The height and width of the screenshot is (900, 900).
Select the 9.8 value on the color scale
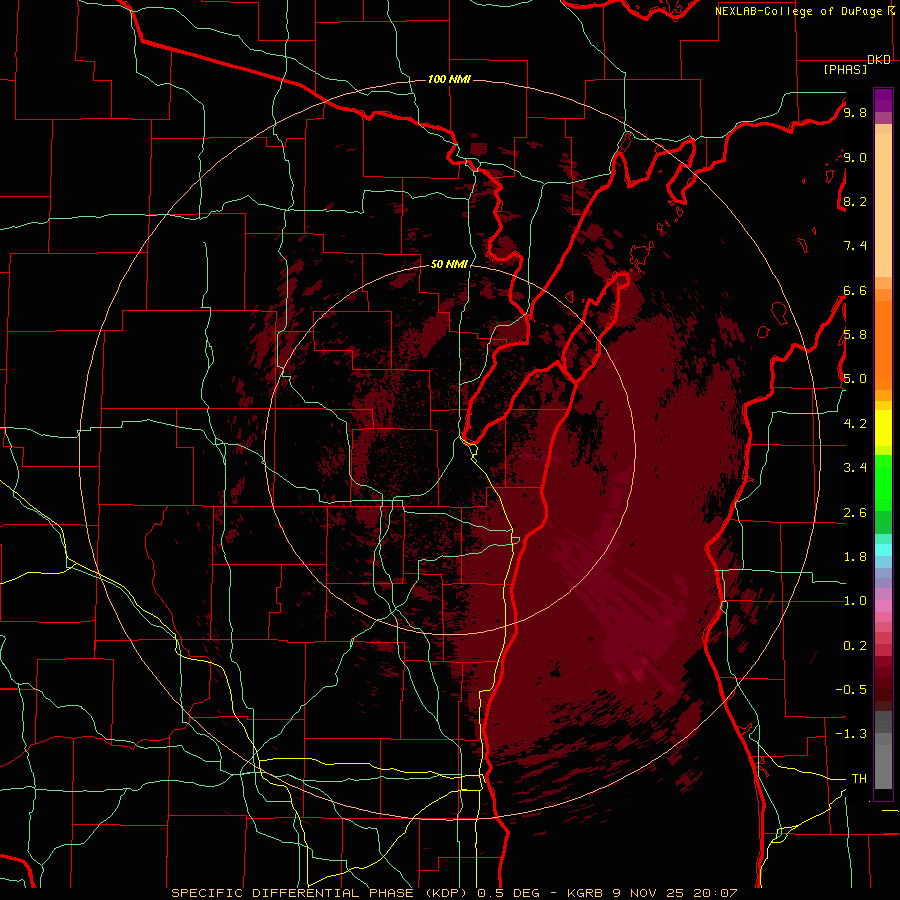[x=855, y=112]
